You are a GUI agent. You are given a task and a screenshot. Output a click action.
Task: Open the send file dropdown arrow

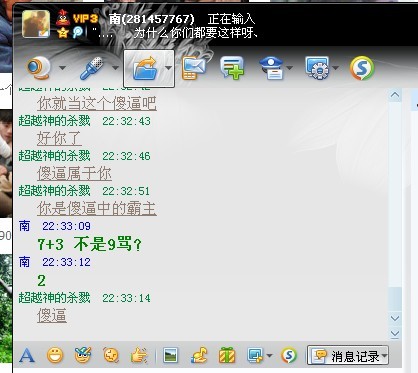coord(168,68)
